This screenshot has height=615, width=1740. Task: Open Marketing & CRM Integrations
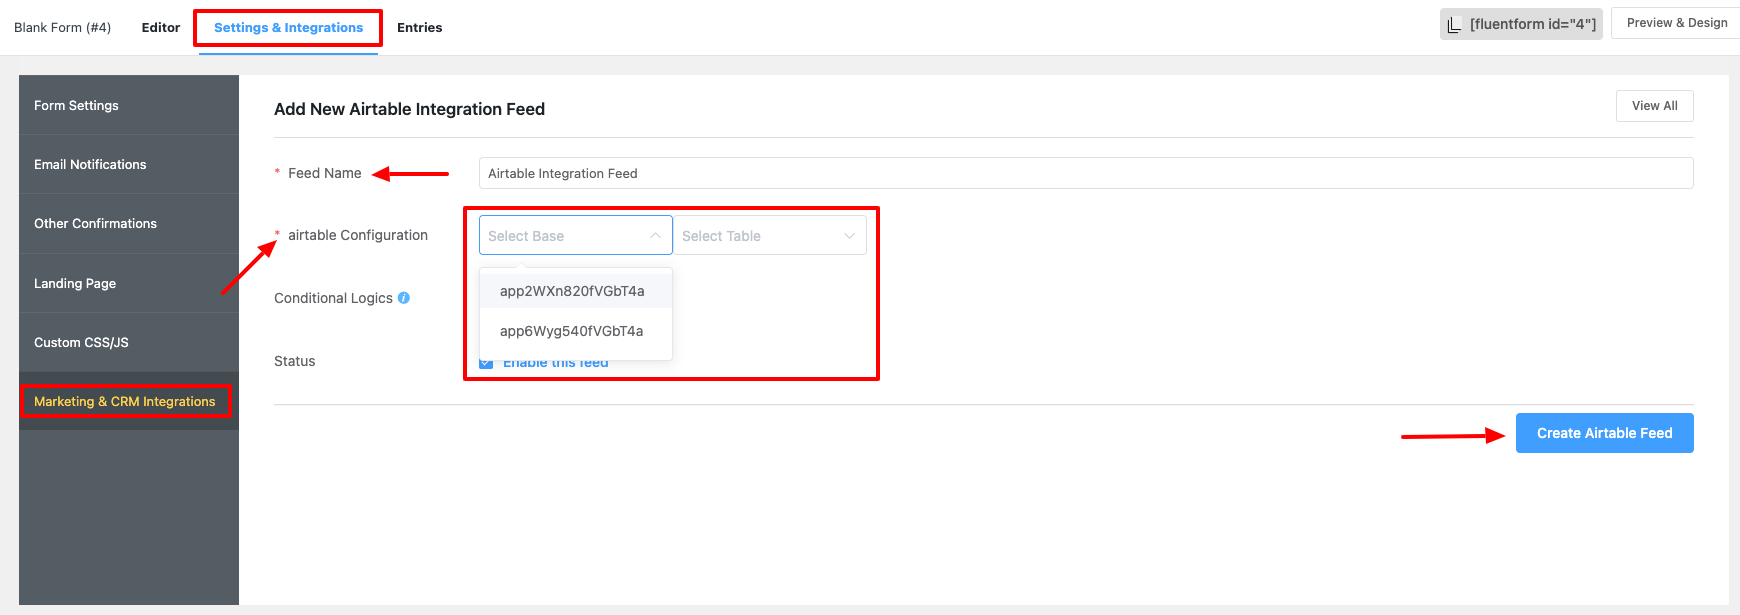tap(125, 401)
